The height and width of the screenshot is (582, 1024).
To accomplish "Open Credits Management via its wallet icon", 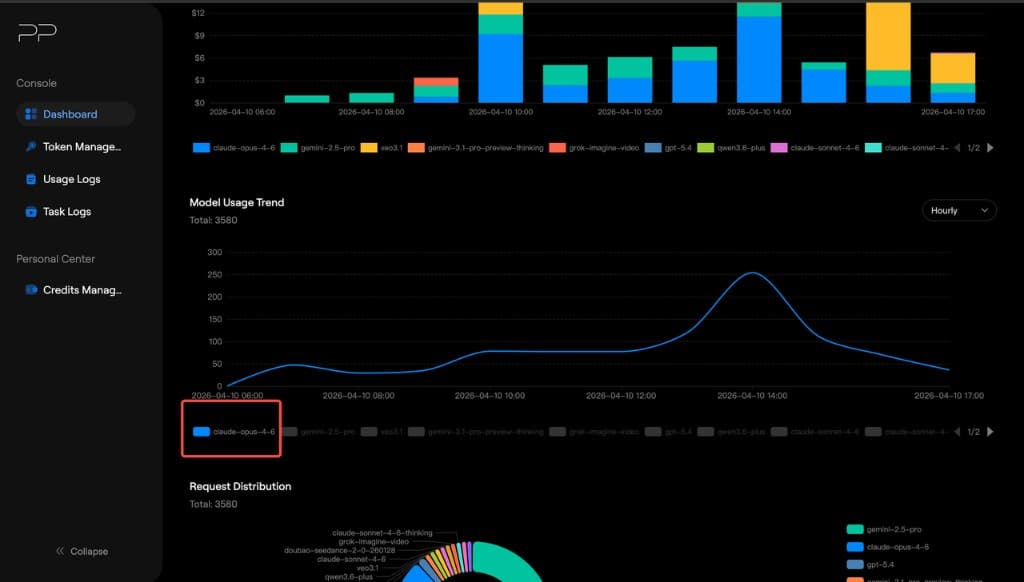I will click(x=31, y=289).
